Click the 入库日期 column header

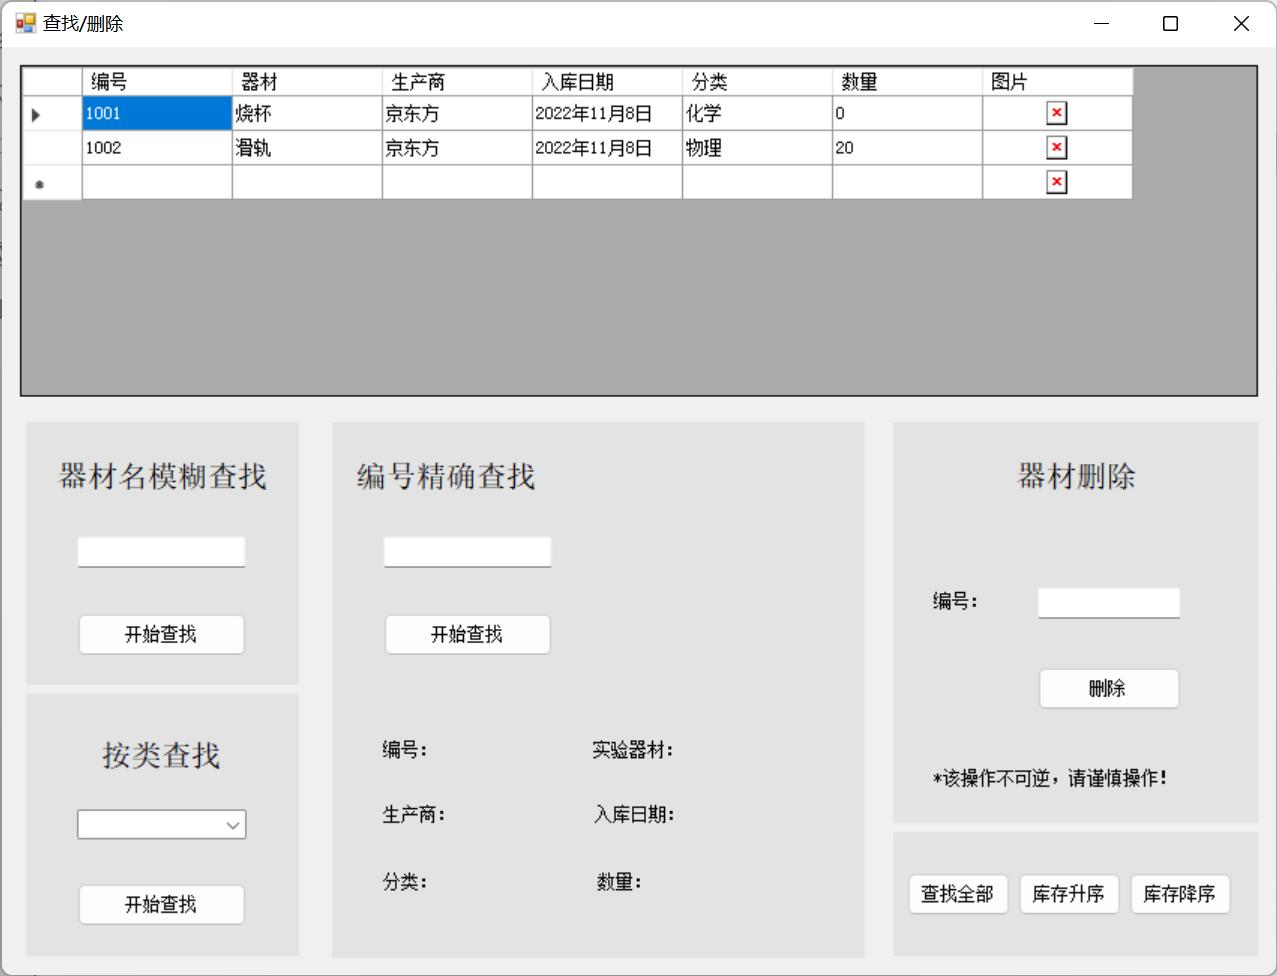click(x=606, y=82)
